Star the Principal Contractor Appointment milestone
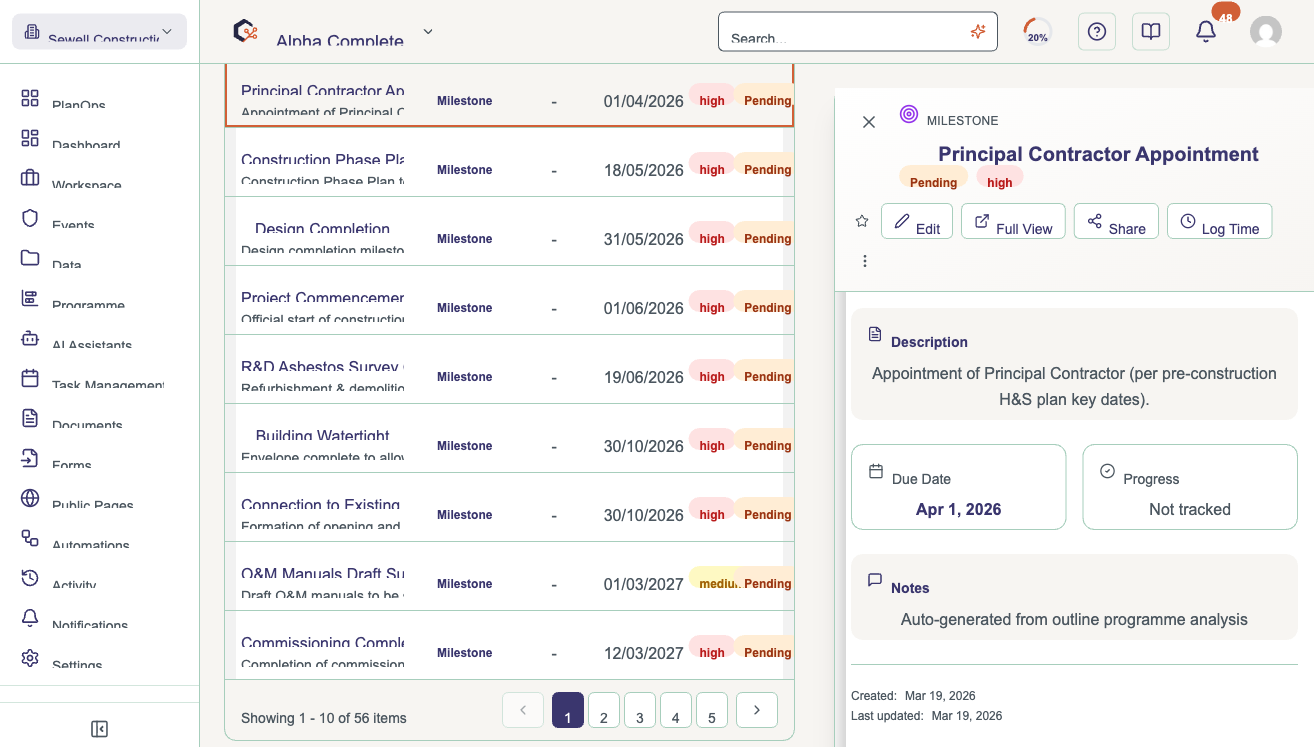The image size is (1314, 747). (x=862, y=221)
